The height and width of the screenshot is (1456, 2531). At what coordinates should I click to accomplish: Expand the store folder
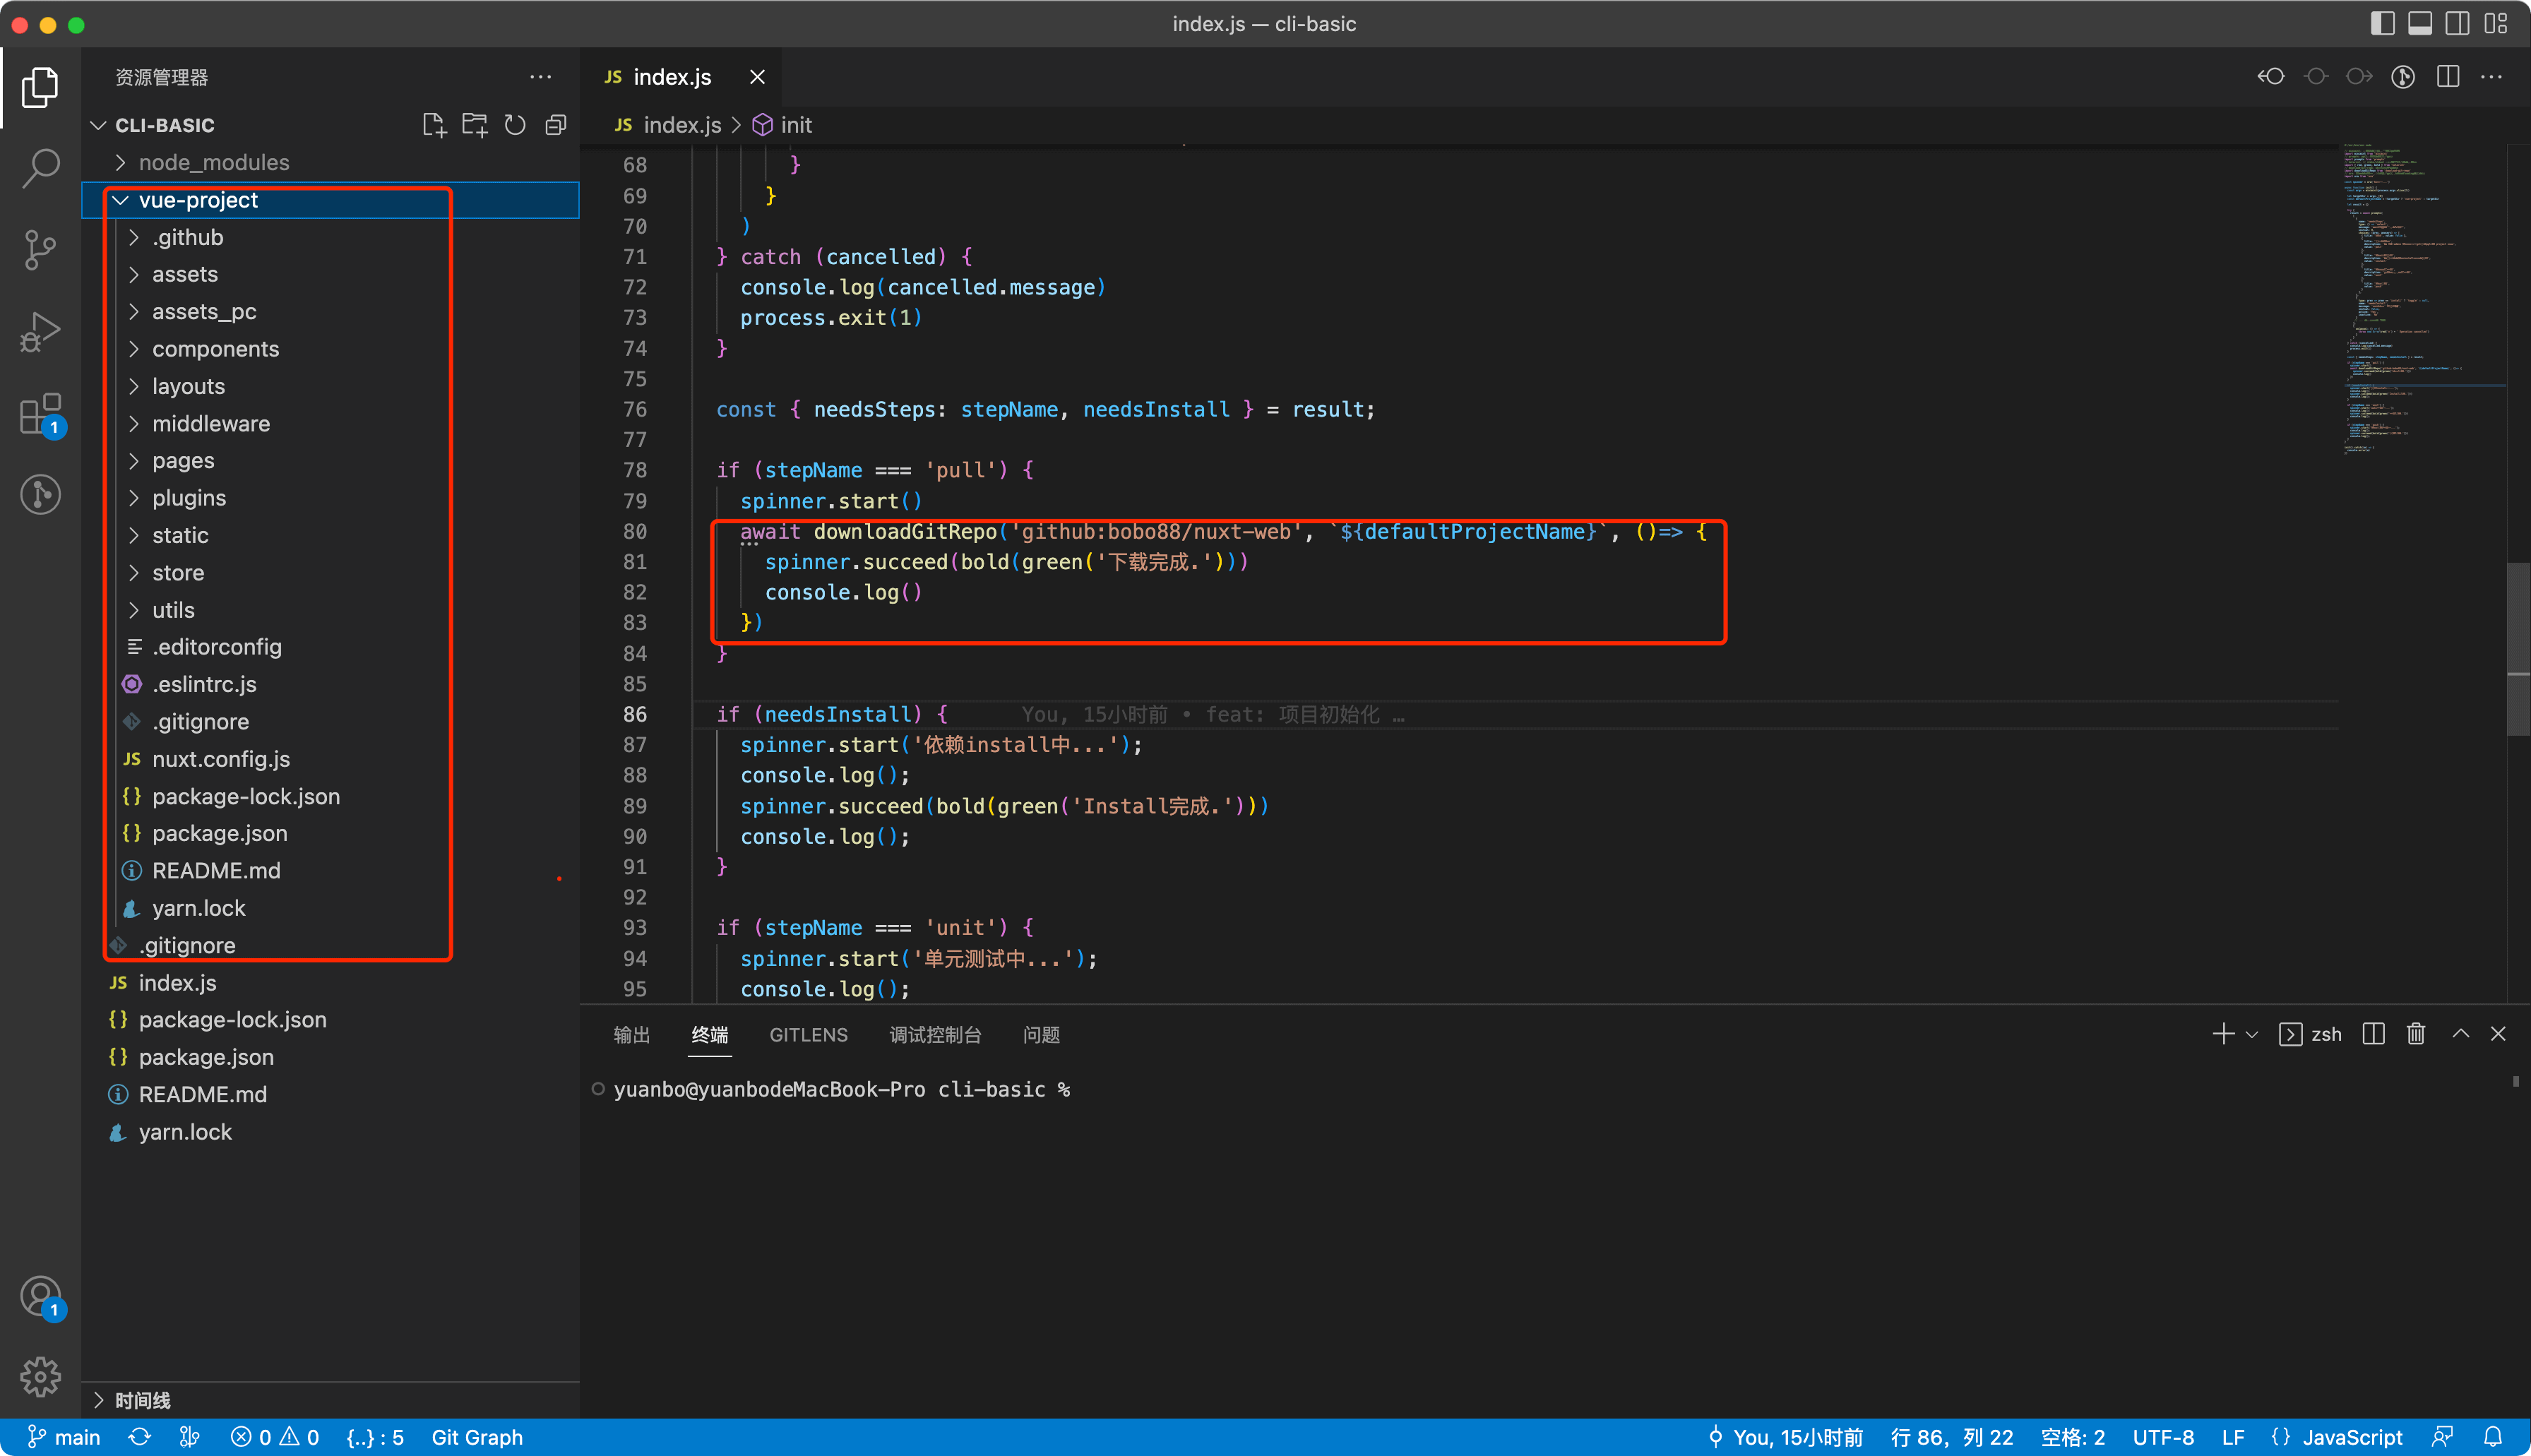coord(330,573)
